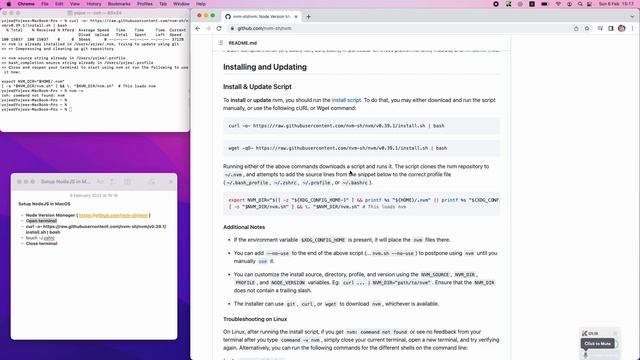Image resolution: width=640 pixels, height=360 pixels.
Task: Click the Troubleshooting on Linux heading
Action: click(255, 319)
